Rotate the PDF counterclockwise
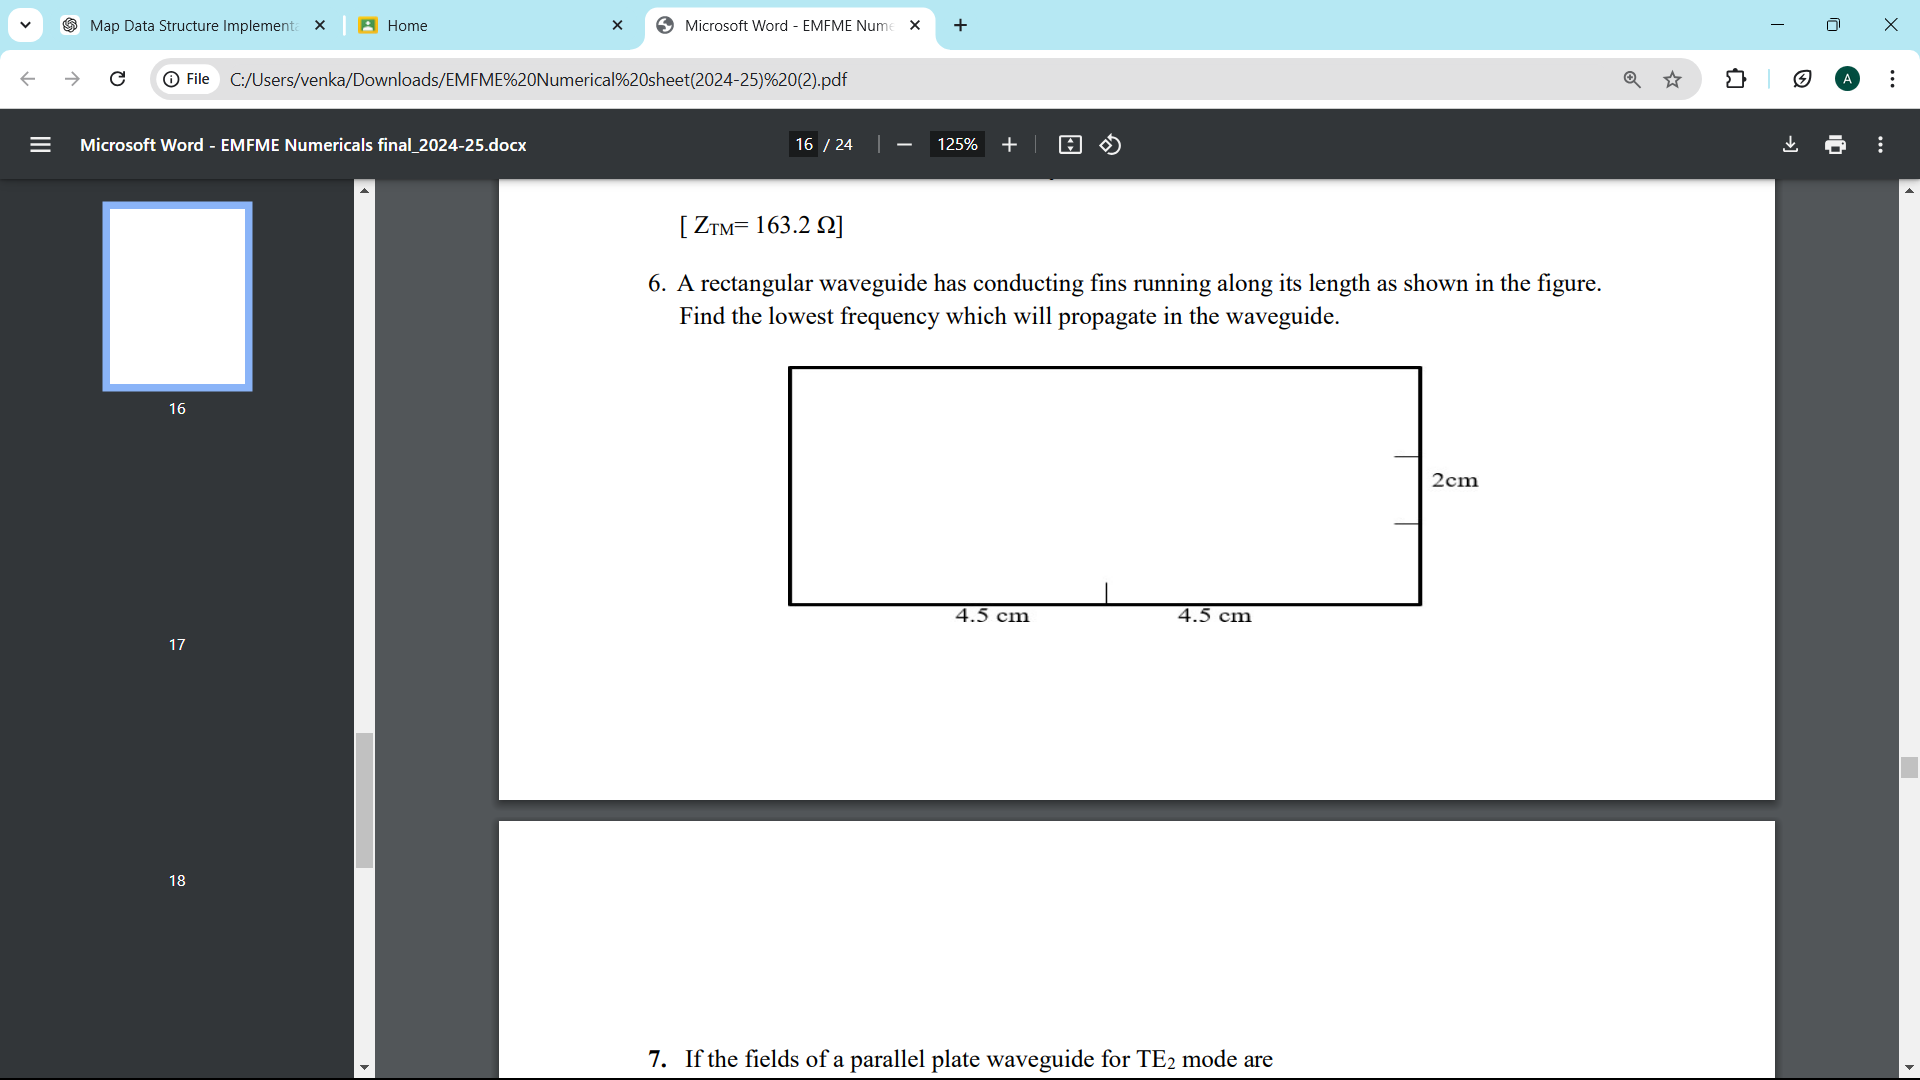This screenshot has width=1920, height=1080. 1110,144
